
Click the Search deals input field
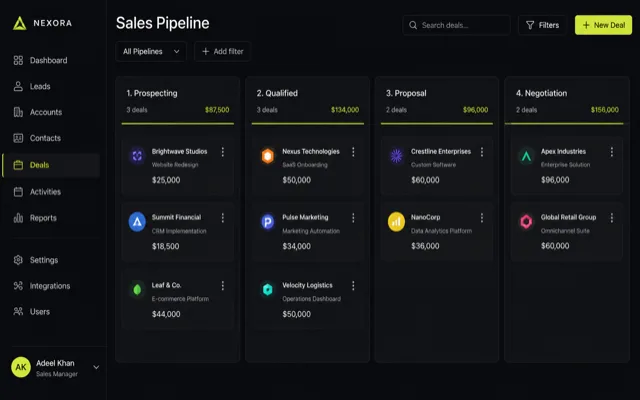click(x=456, y=25)
